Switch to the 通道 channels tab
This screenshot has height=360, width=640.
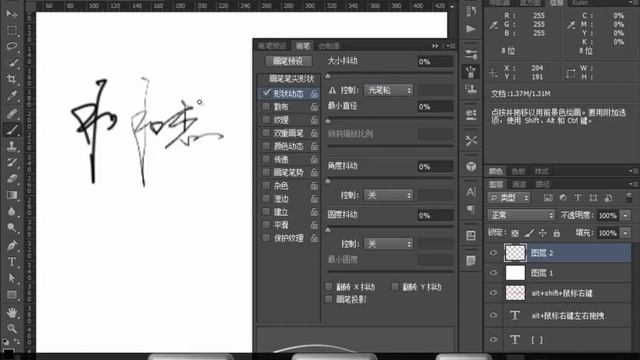coord(519,184)
